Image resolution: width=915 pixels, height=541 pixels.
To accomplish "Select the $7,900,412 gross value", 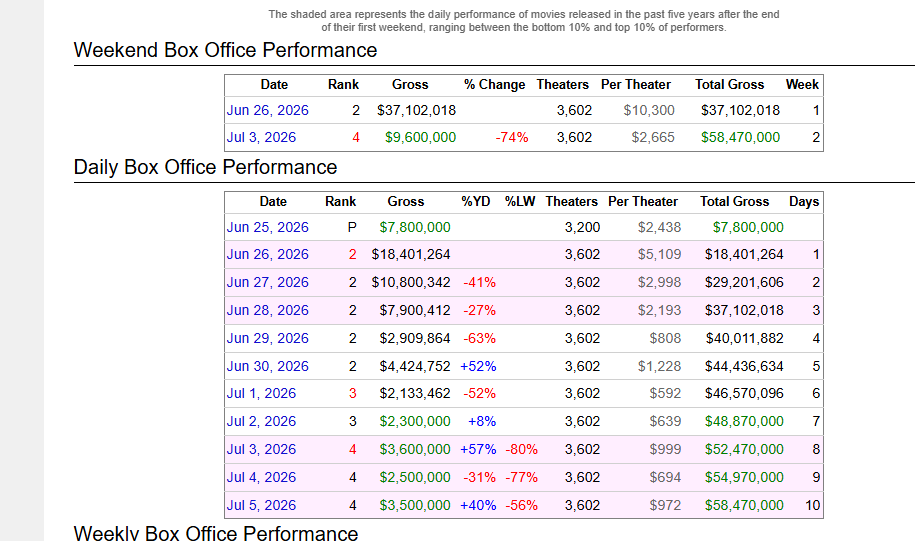I will click(x=415, y=310).
